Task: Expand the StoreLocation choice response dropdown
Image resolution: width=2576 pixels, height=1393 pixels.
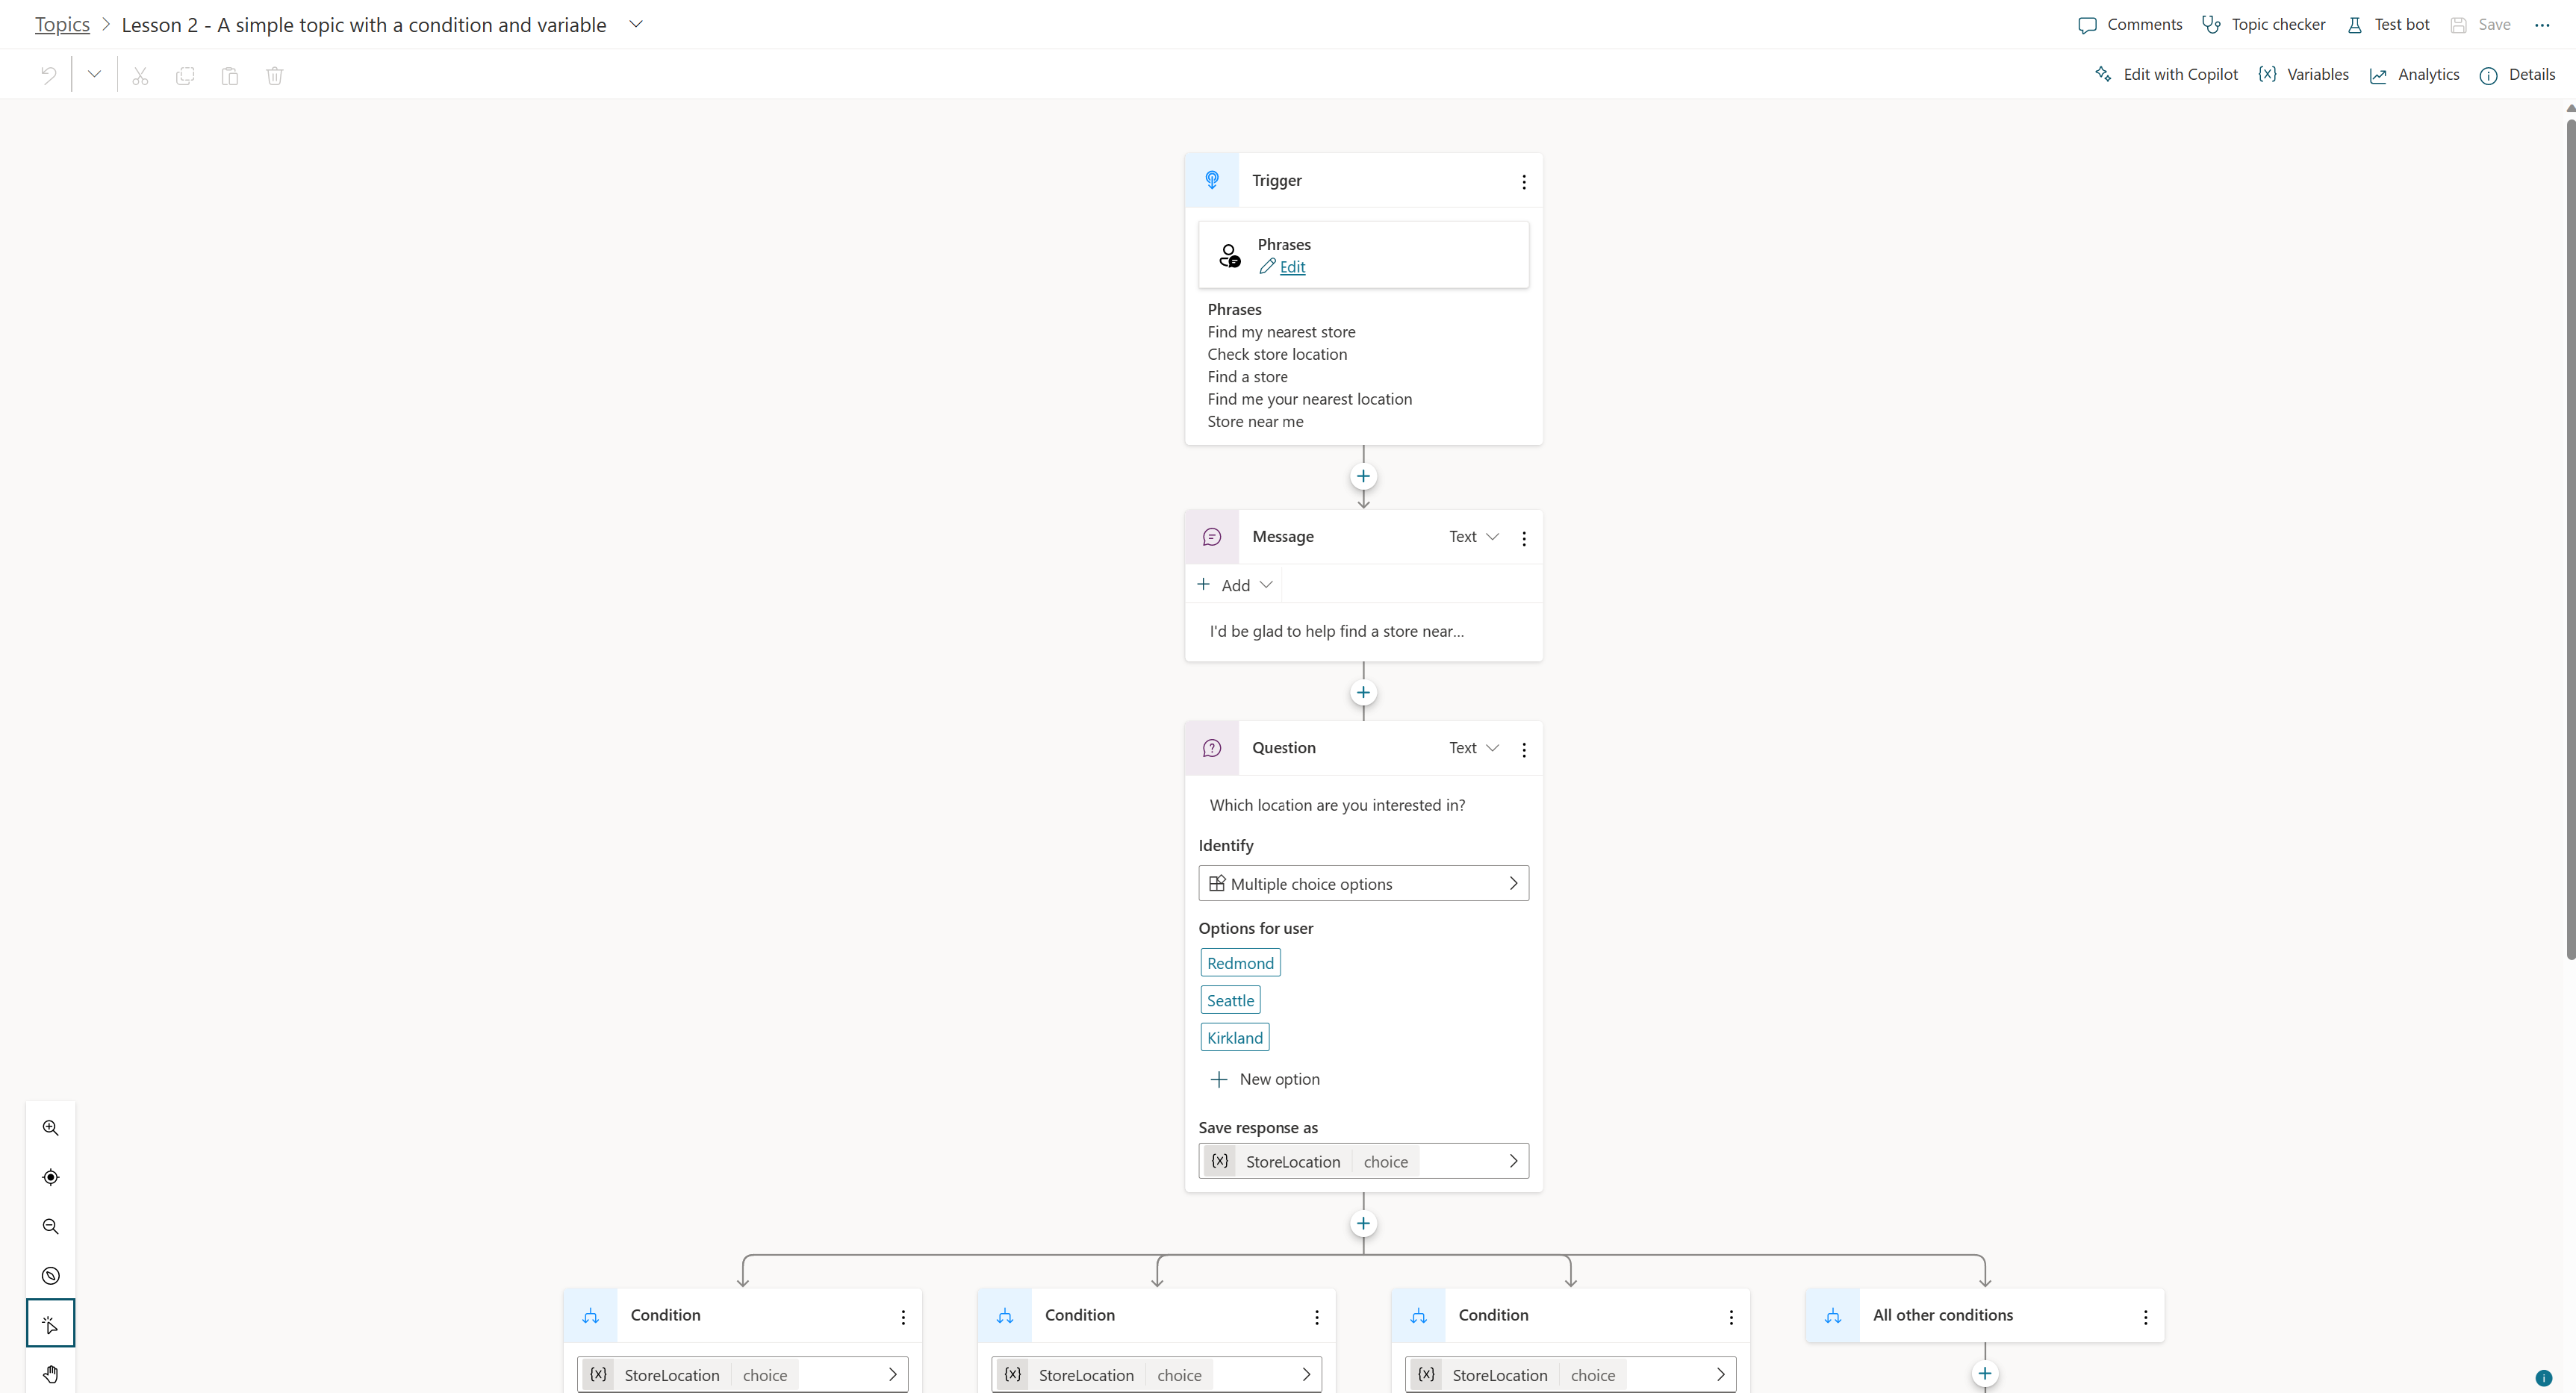Action: [x=1513, y=1162]
